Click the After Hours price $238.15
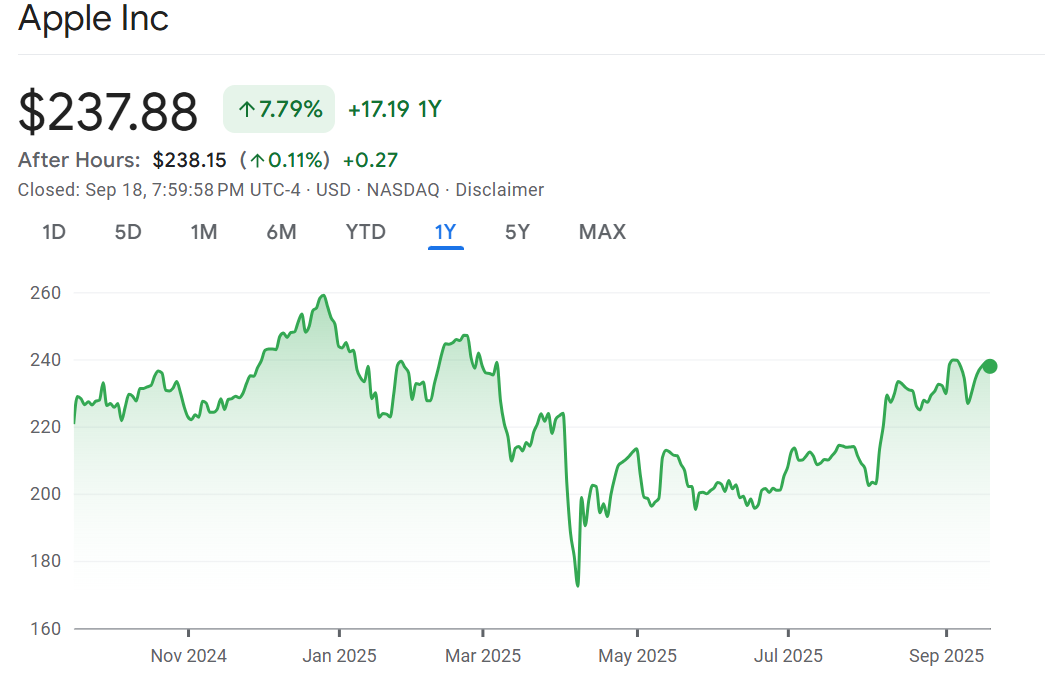 pos(189,160)
